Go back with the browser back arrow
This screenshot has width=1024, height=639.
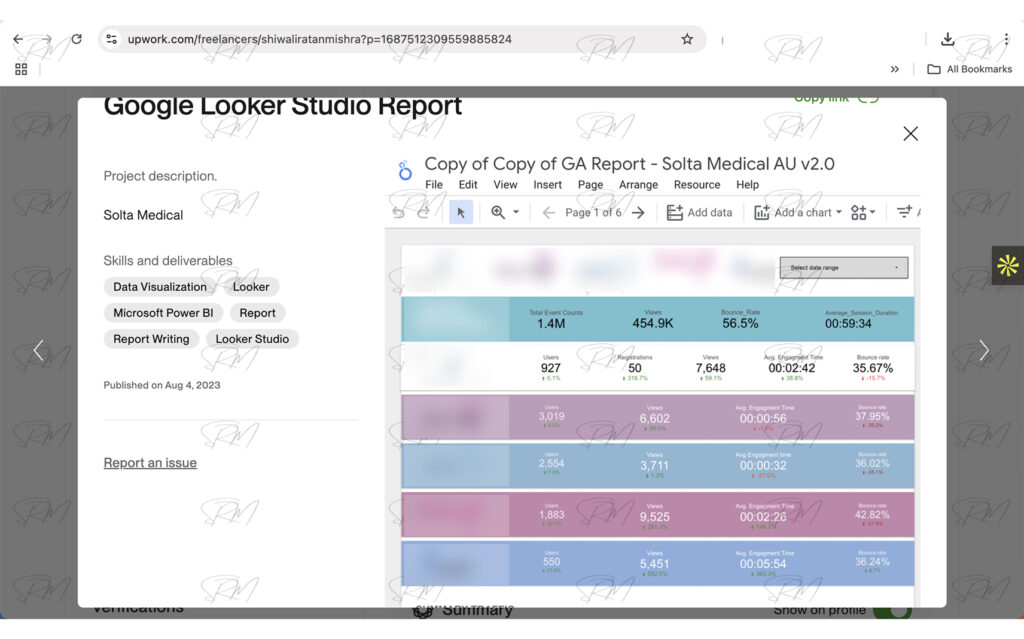click(18, 39)
